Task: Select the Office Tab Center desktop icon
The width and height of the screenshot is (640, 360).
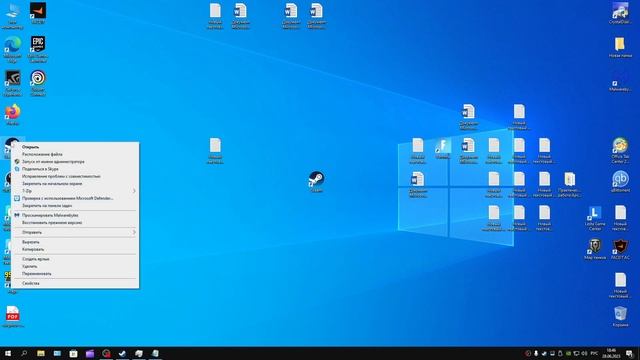Action: click(x=620, y=151)
